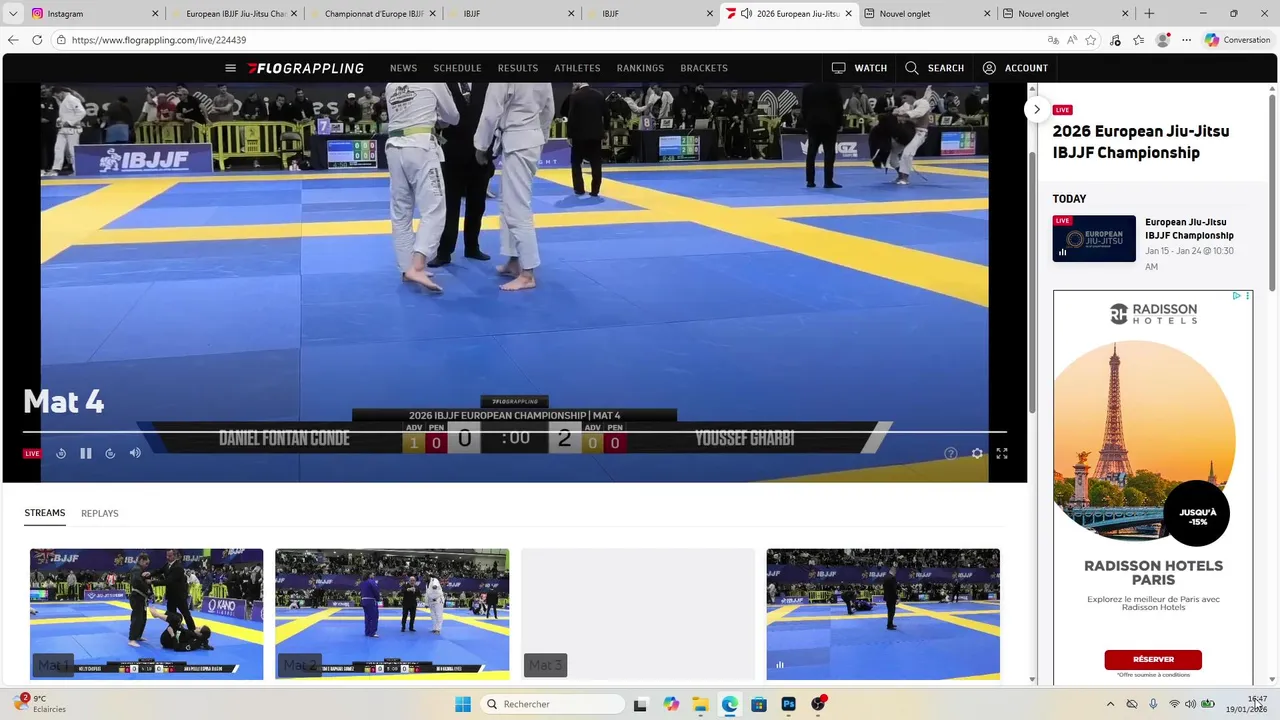Screen dimensions: 1280x720
Task: Open the SCHEDULE menu item
Action: tap(457, 68)
